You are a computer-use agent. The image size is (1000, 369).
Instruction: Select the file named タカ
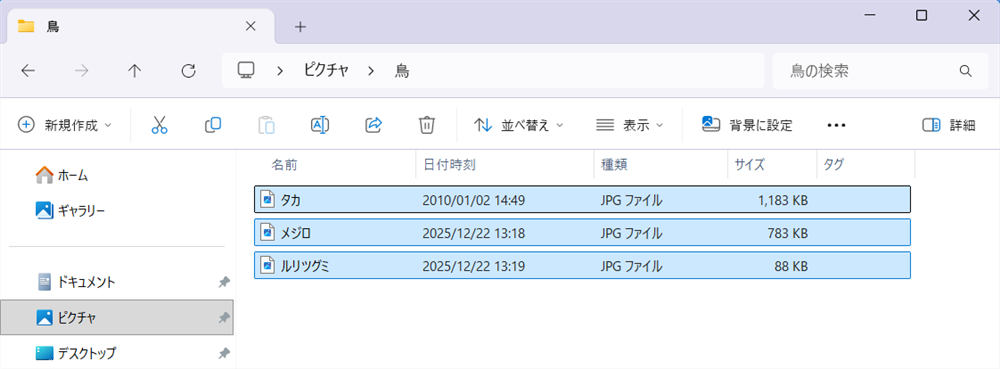click(582, 200)
